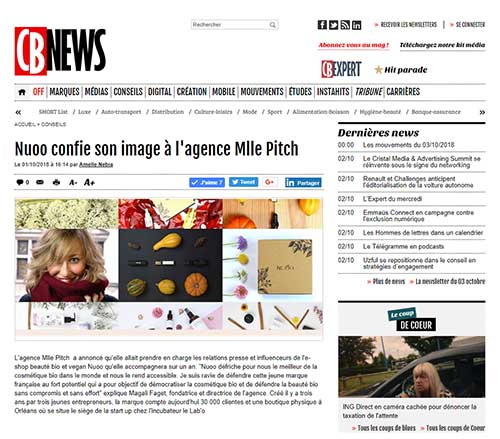The image size is (500, 439).
Task: Open the MARQUES menu item
Action: [x=64, y=92]
